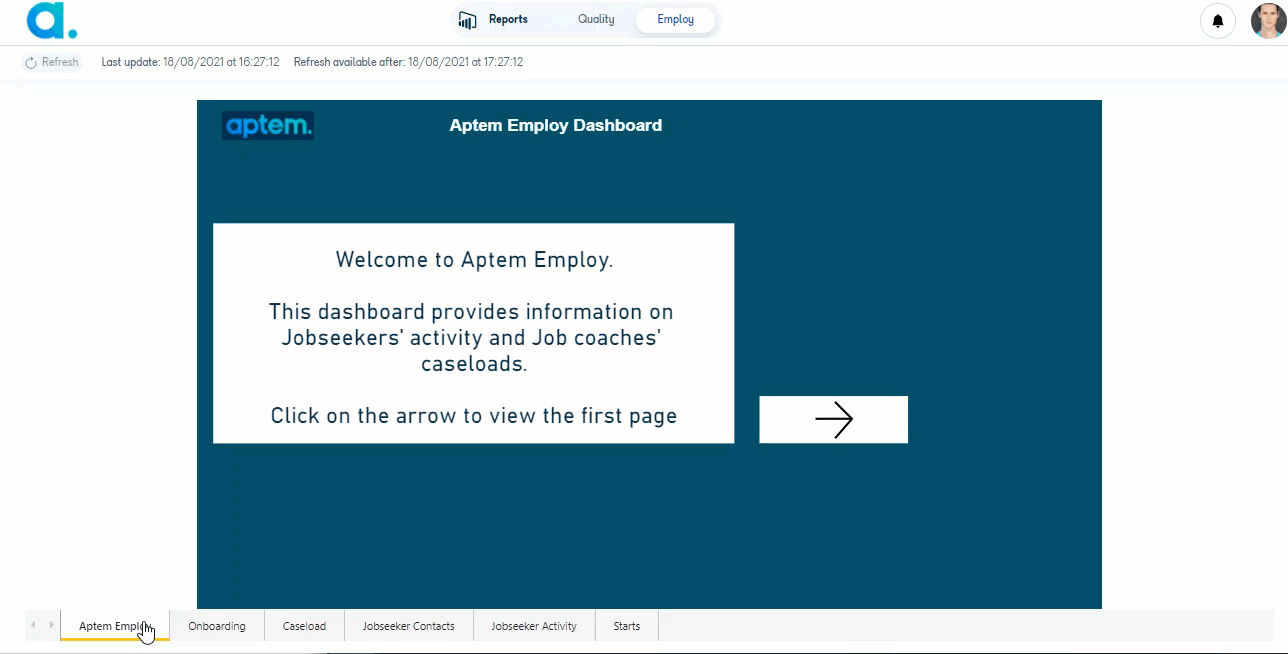Screen dimensions: 1288x654
Task: Click the 'Aptem Employ Dashboard' title
Action: (x=556, y=125)
